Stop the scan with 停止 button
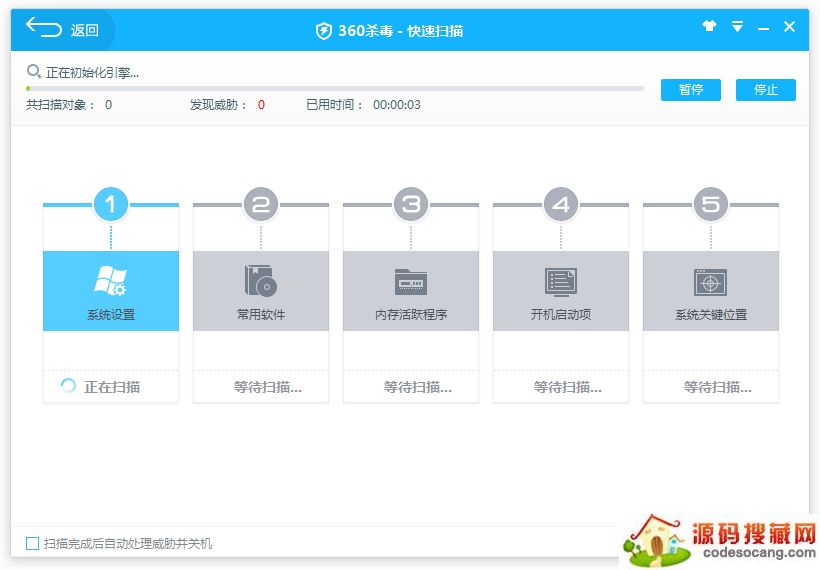This screenshot has height=570, width=820. [765, 90]
